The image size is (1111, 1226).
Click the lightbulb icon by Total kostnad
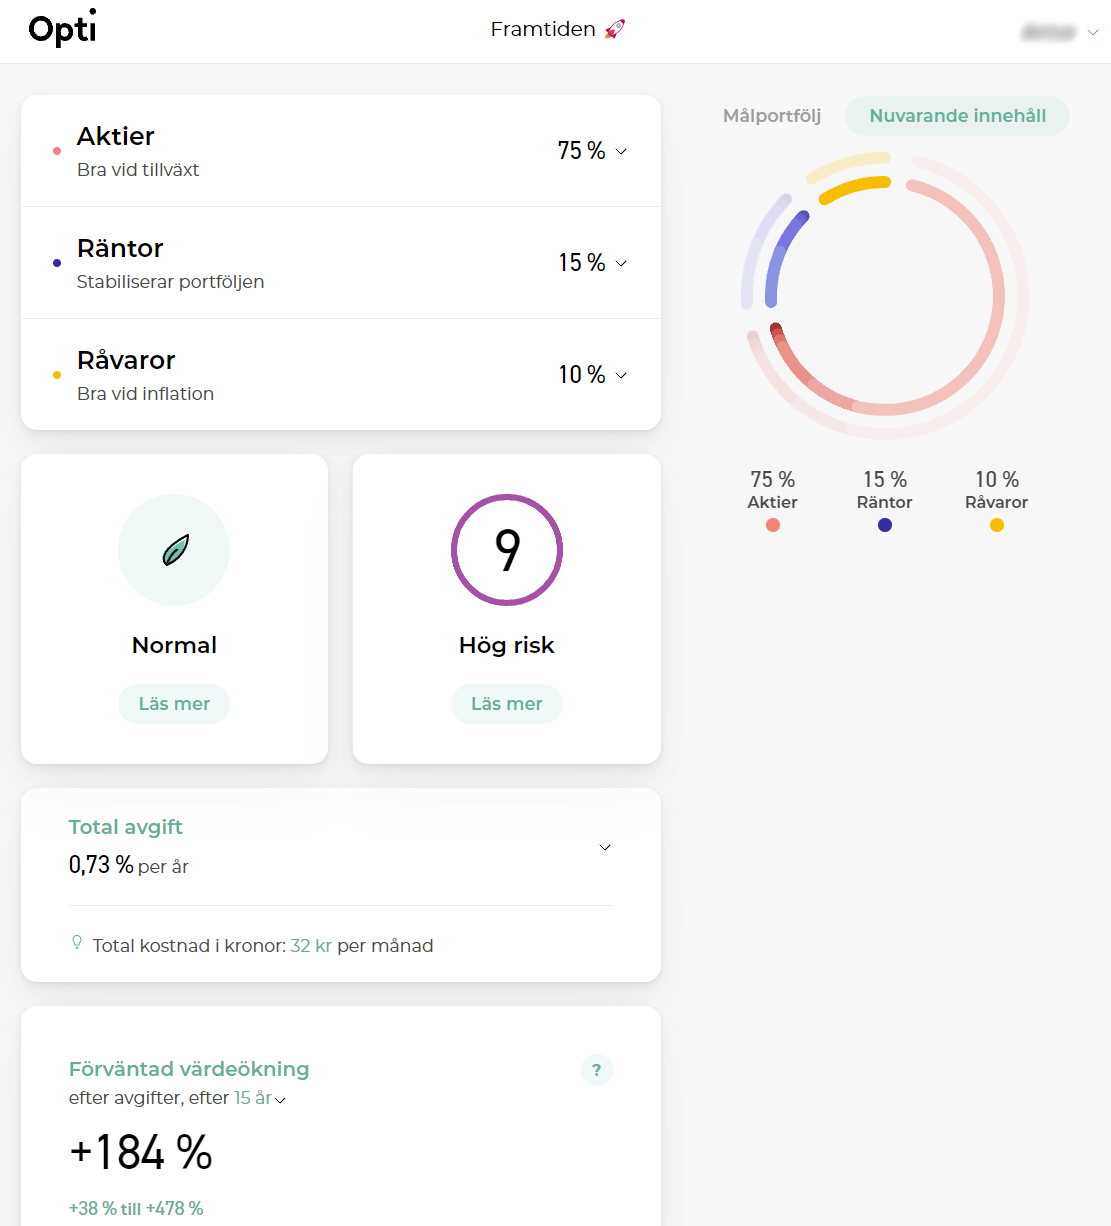(77, 943)
